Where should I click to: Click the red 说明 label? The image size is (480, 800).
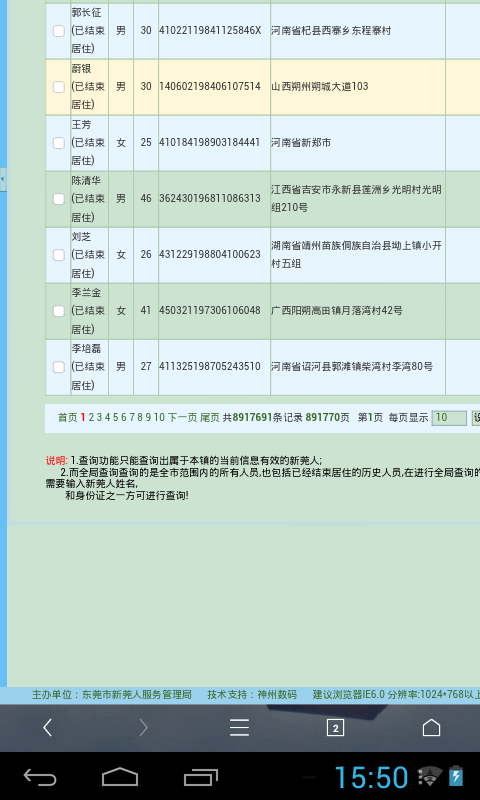(x=56, y=461)
